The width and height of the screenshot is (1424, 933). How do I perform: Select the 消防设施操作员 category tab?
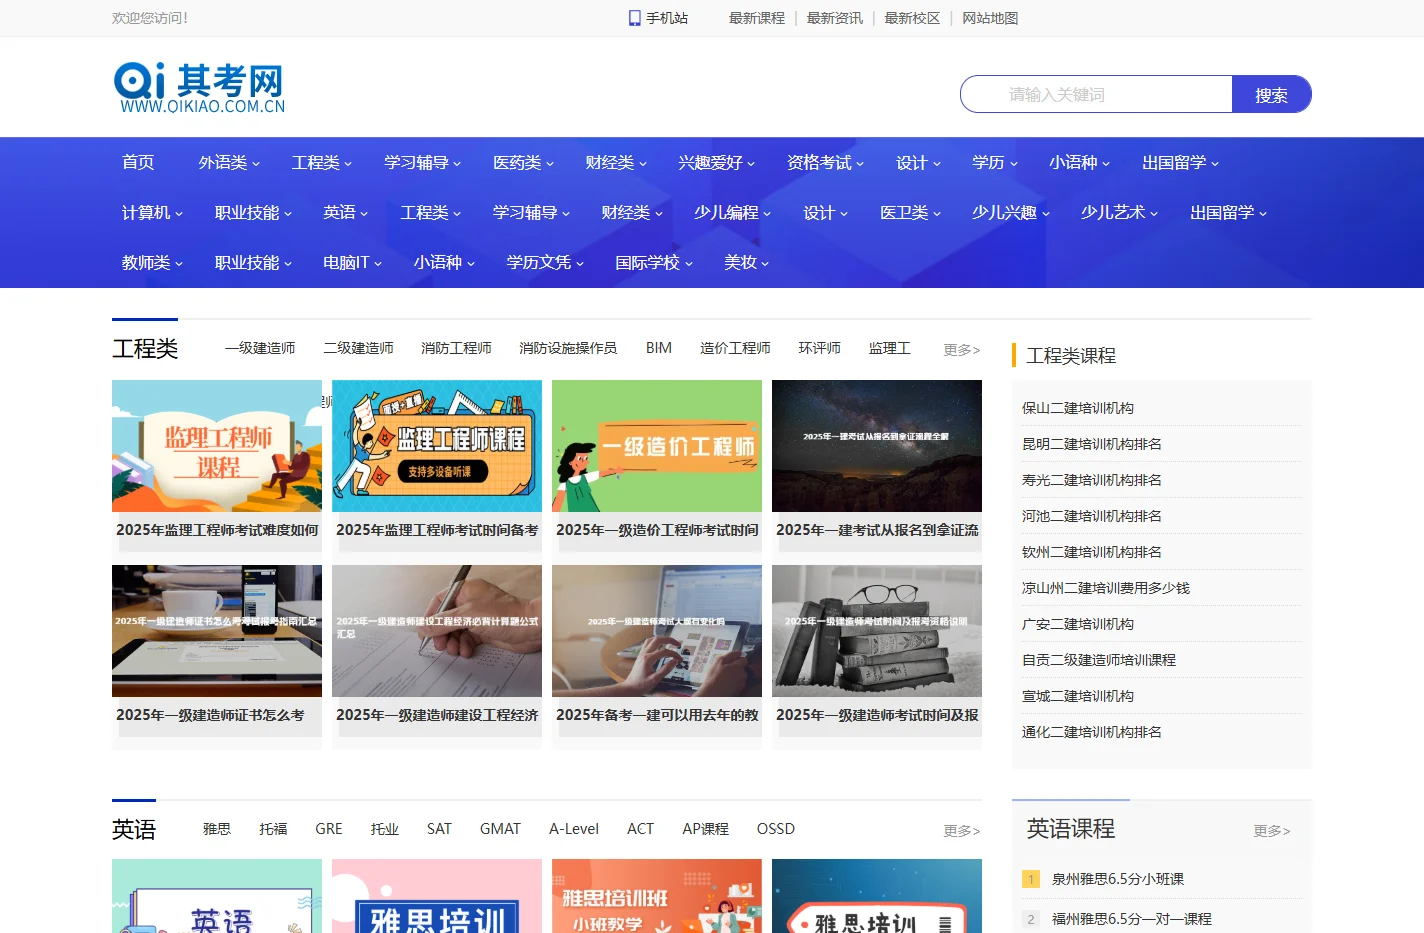tap(568, 348)
